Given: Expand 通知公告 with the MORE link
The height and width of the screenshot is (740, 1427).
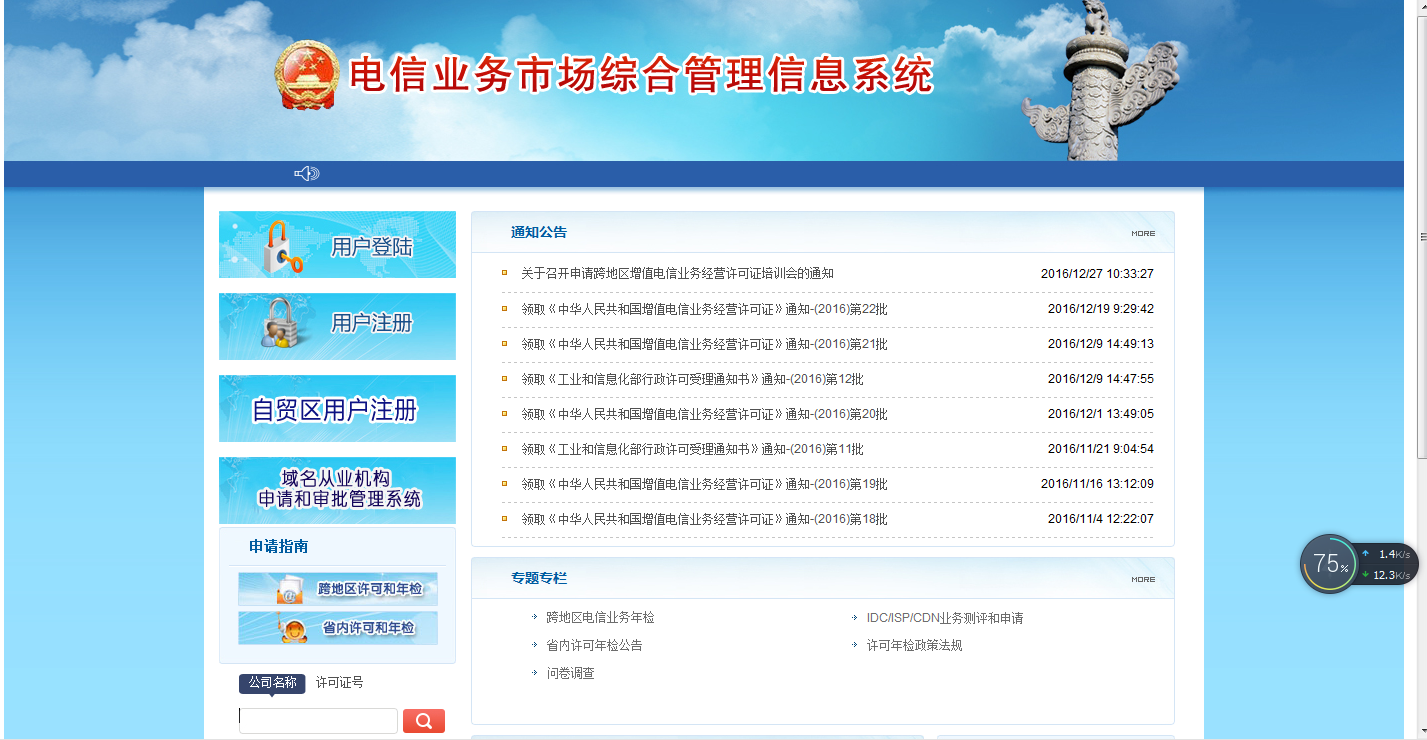Looking at the screenshot, I should point(1142,233).
